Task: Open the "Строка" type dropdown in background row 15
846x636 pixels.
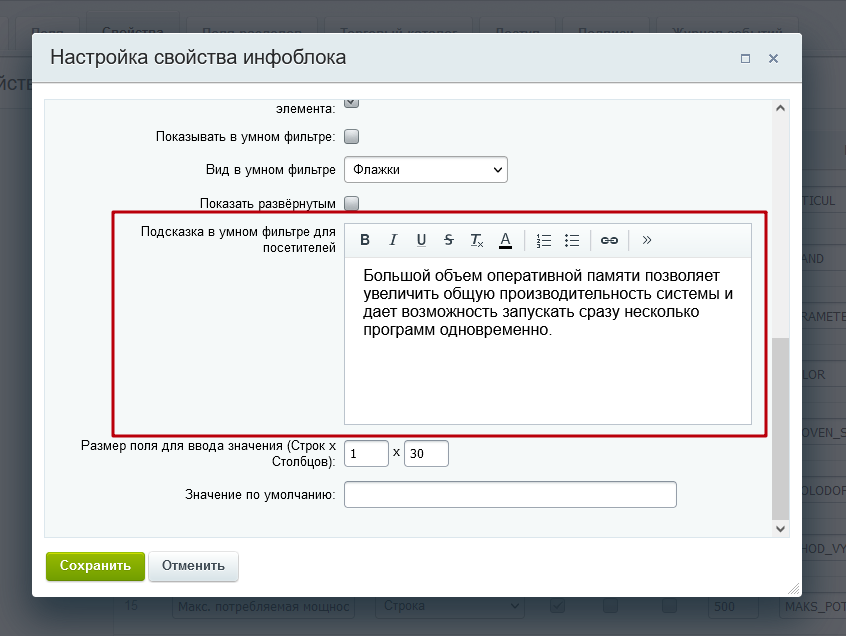Action: tap(449, 606)
